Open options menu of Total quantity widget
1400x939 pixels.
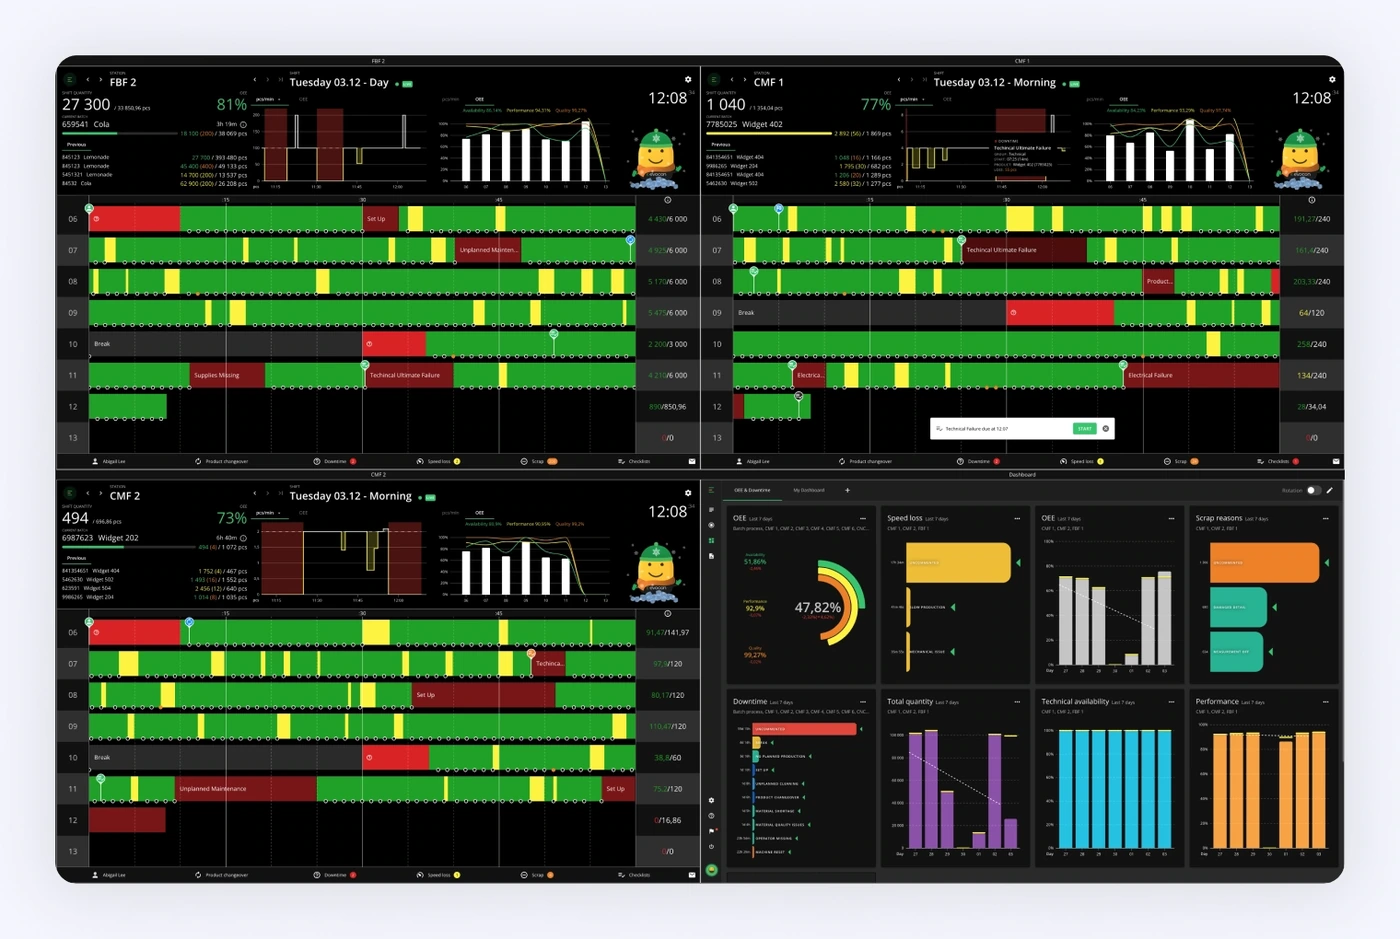(1017, 701)
